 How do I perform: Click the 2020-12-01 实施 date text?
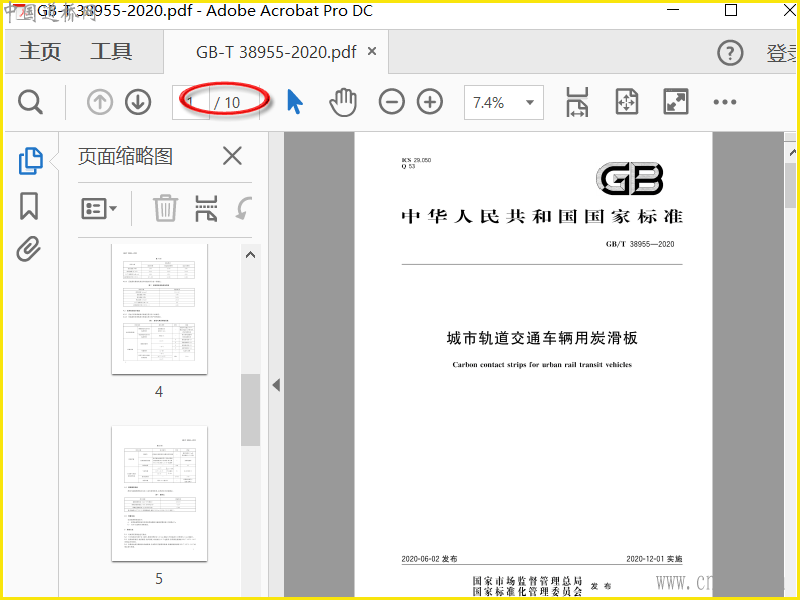click(654, 559)
